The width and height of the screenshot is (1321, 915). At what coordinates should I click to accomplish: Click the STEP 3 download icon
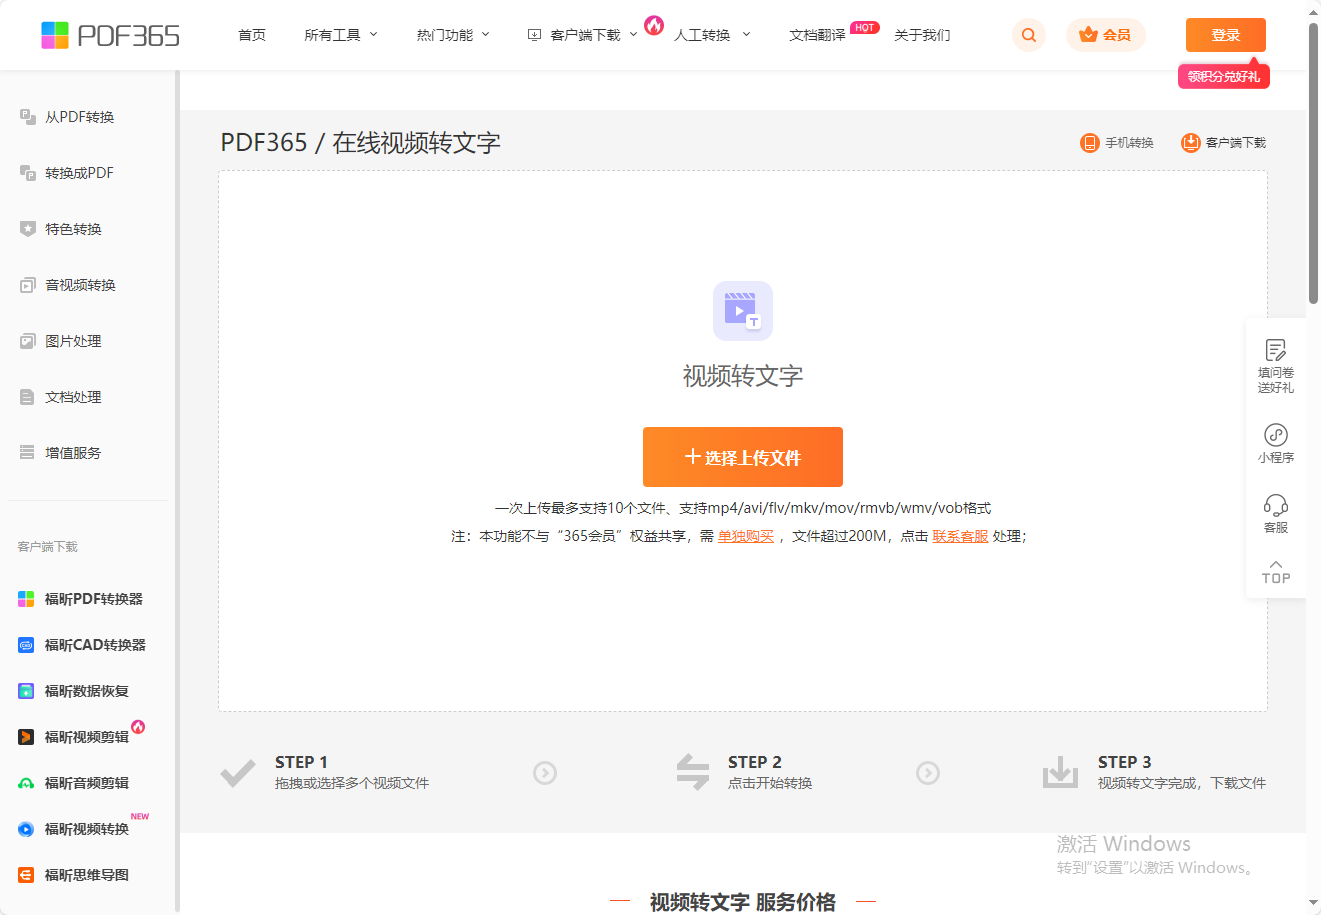[x=1060, y=772]
